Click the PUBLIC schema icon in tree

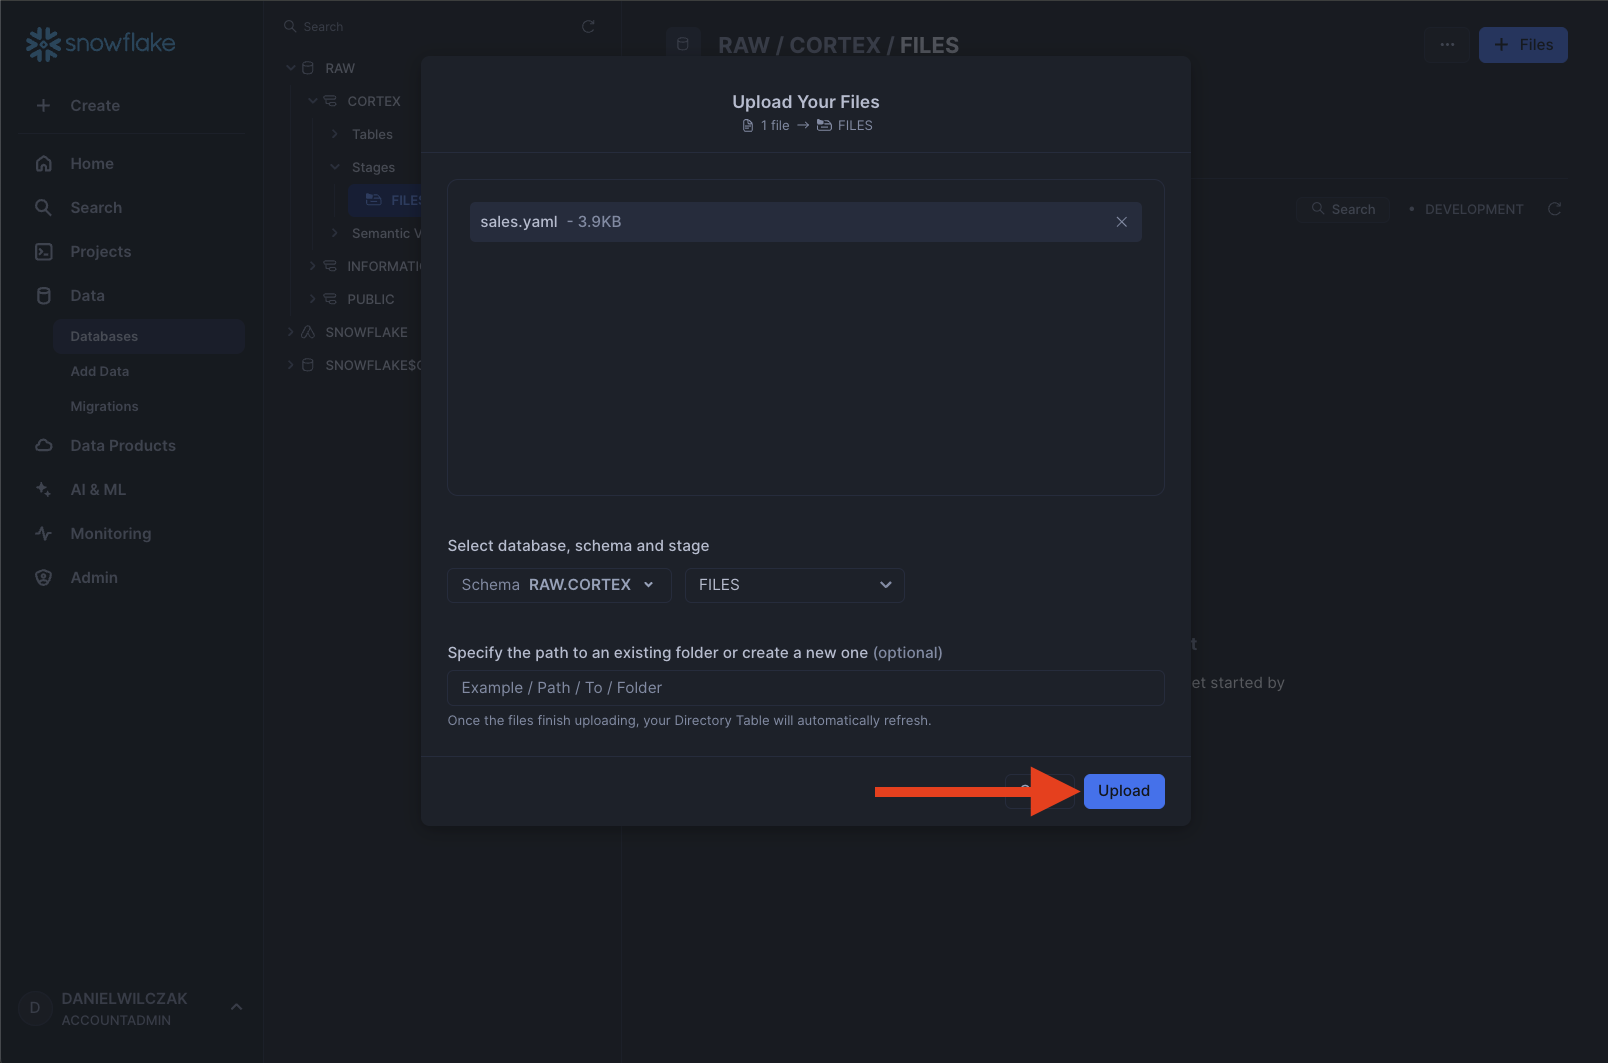click(x=330, y=299)
